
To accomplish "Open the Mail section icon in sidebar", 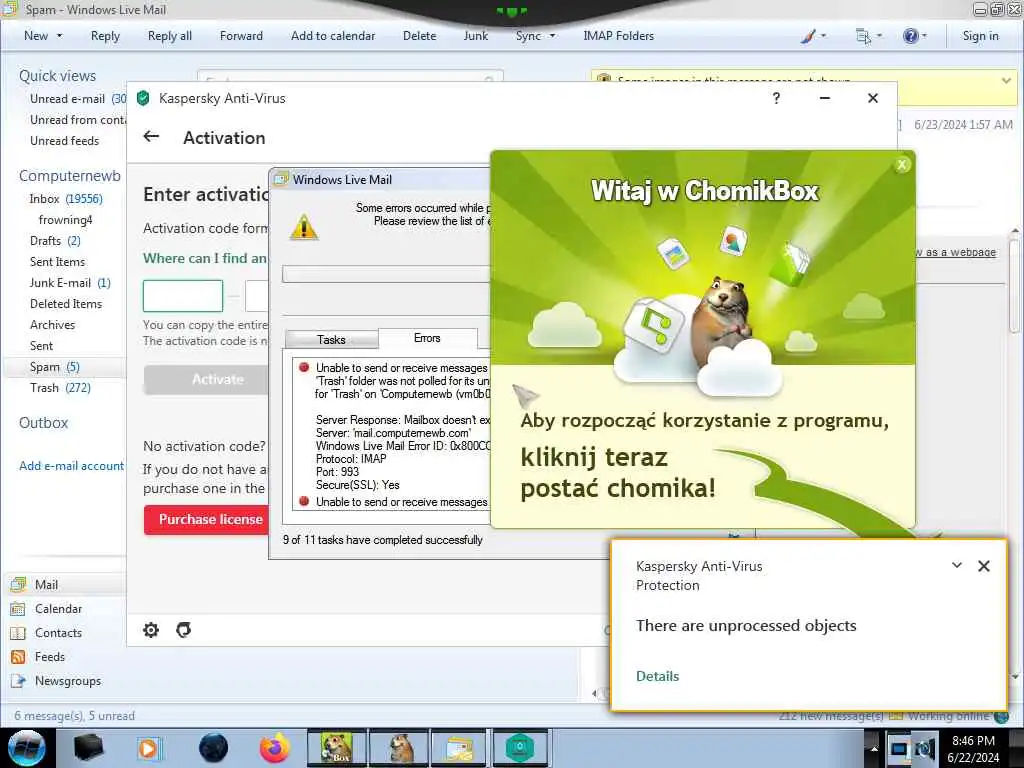I will 18,584.
